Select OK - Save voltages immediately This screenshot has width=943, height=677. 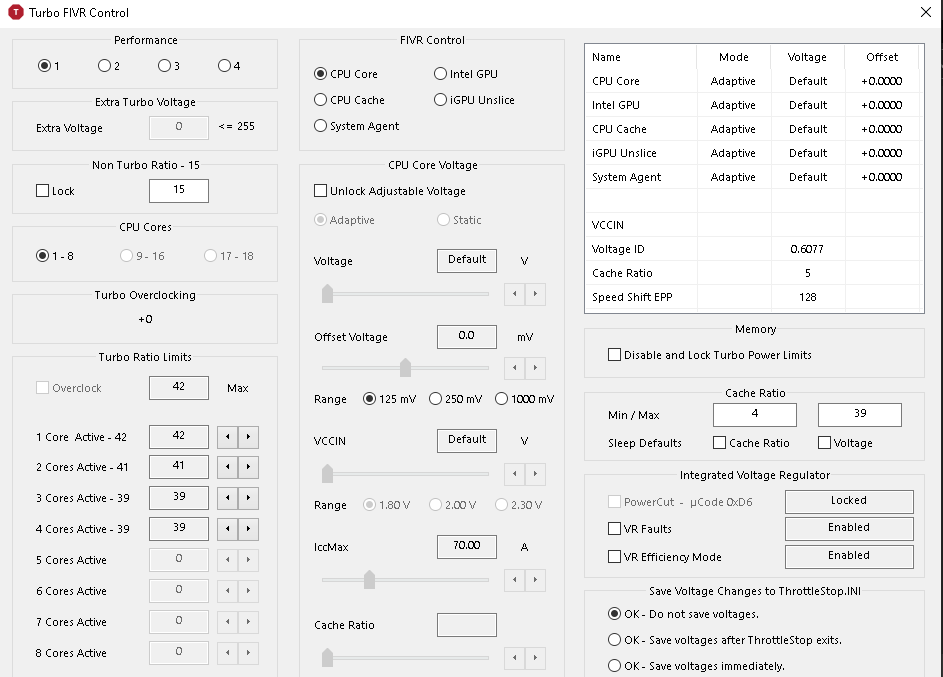pyautogui.click(x=615, y=666)
